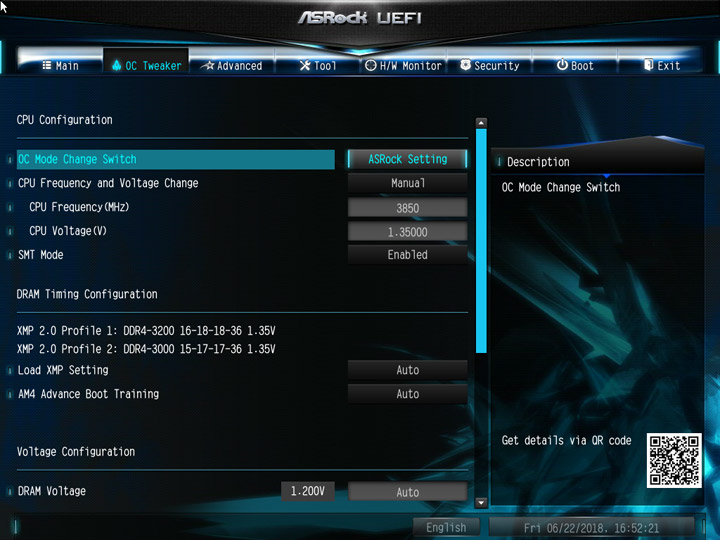Toggle SMT Mode Enabled option
This screenshot has height=540, width=720.
point(408,255)
